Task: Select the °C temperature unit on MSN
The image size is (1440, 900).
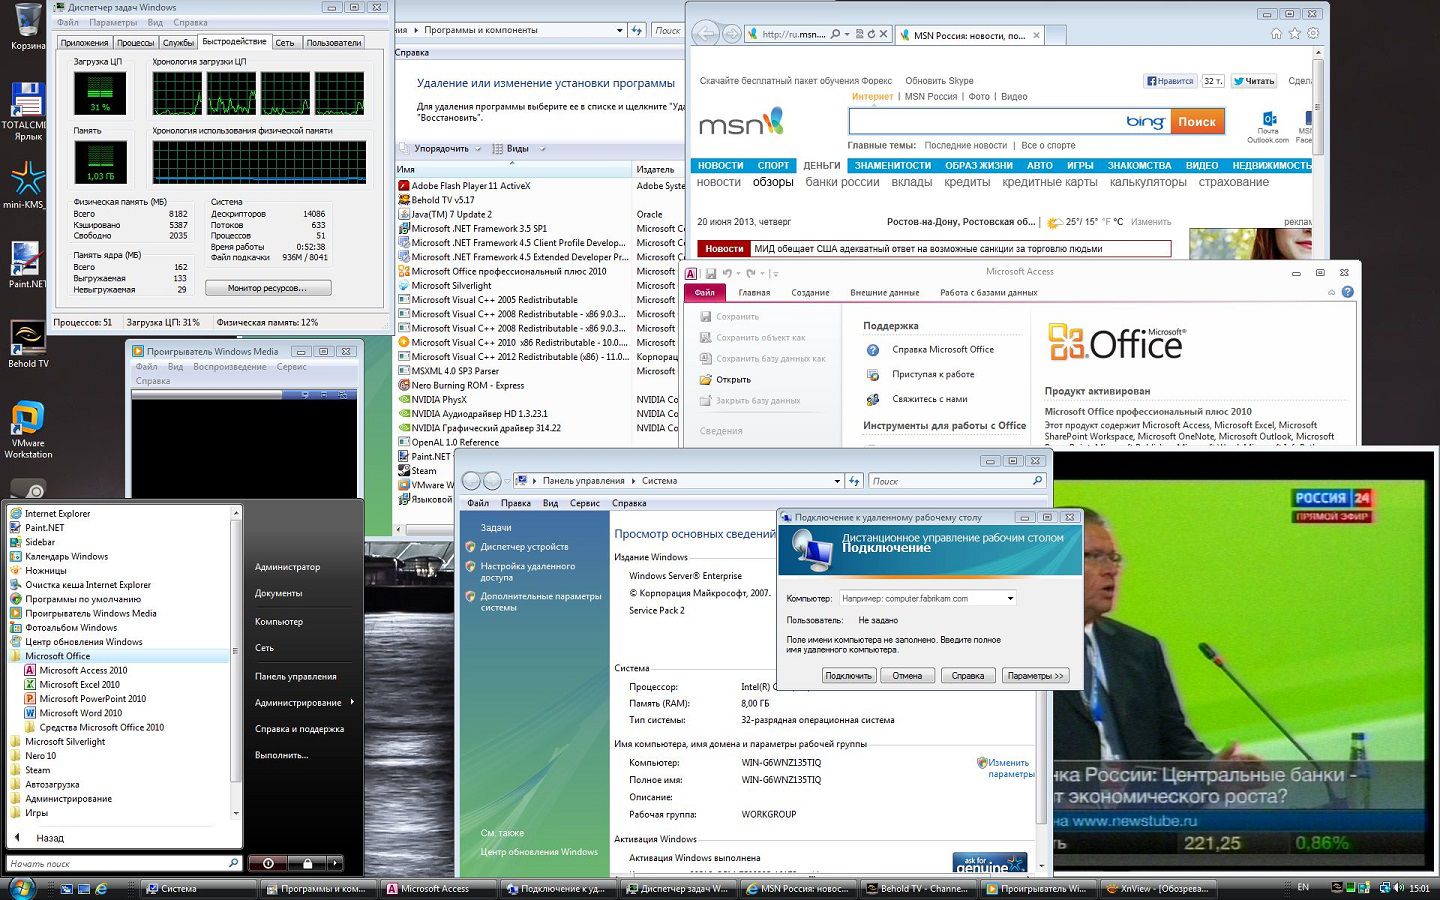Action: pos(1118,222)
